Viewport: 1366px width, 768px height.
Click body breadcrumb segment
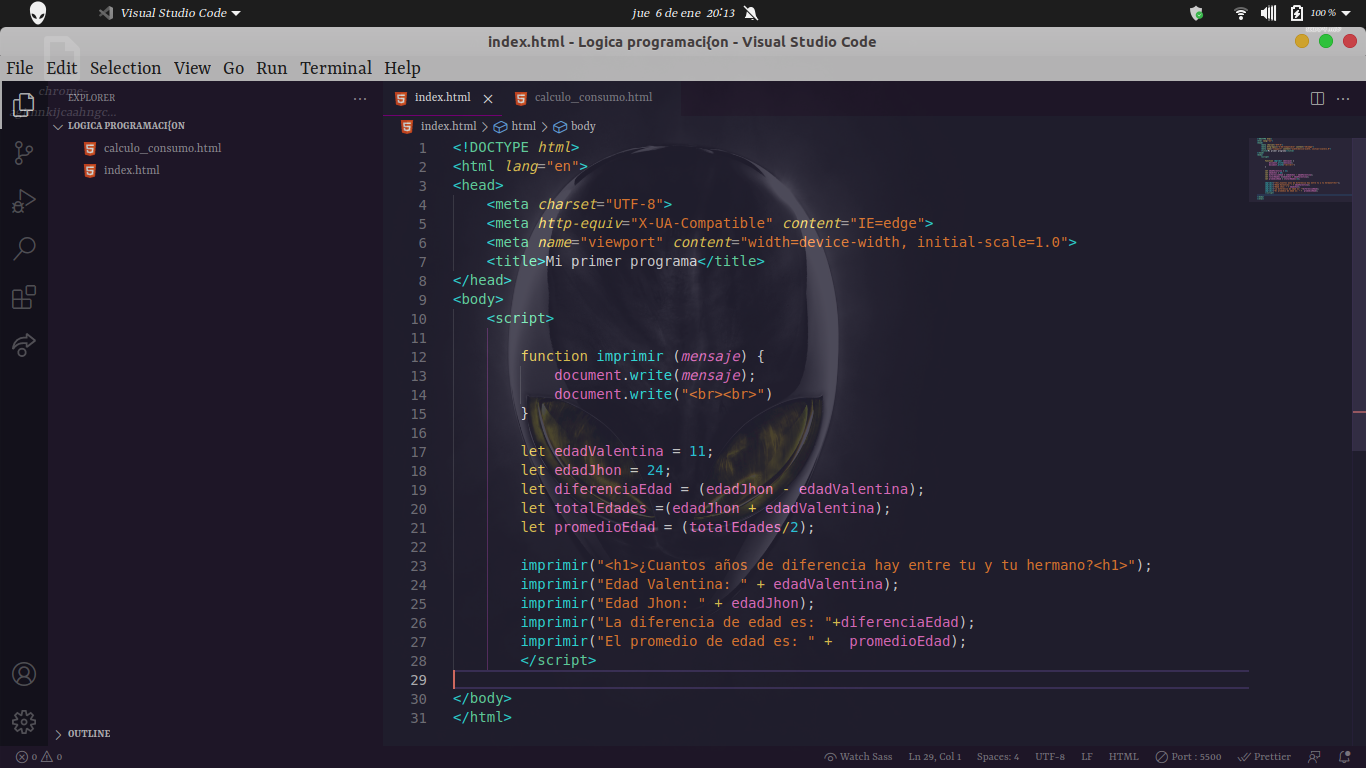tap(574, 126)
